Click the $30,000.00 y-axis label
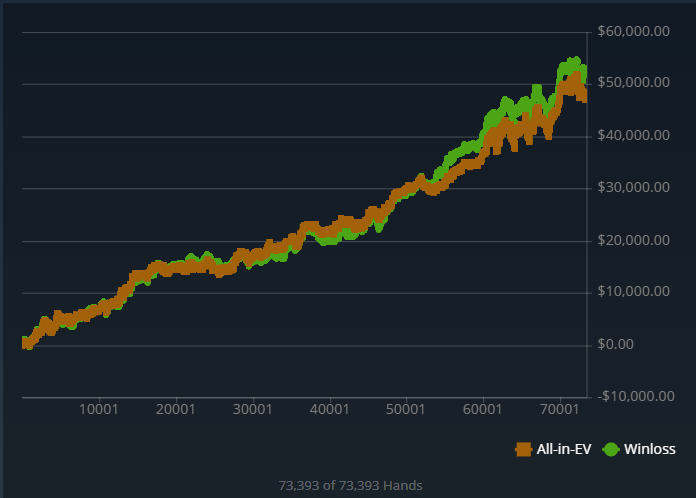 (x=632, y=188)
